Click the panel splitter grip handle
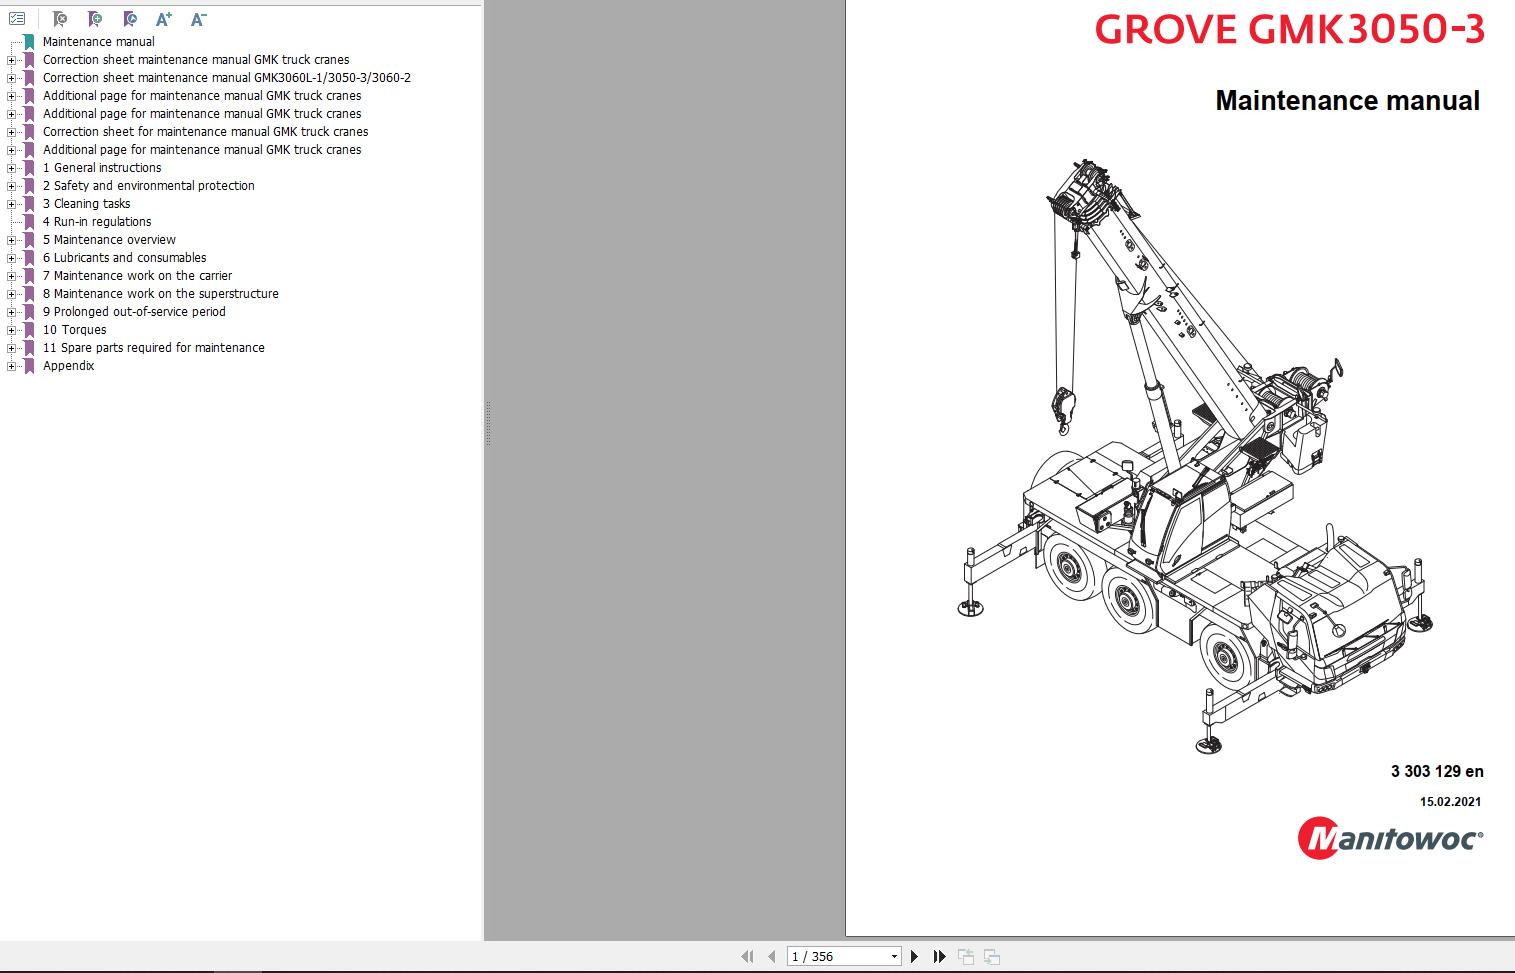 [x=488, y=424]
